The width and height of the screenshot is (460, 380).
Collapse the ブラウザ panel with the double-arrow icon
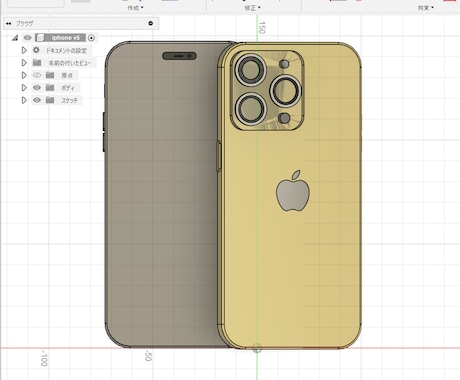pyautogui.click(x=9, y=23)
